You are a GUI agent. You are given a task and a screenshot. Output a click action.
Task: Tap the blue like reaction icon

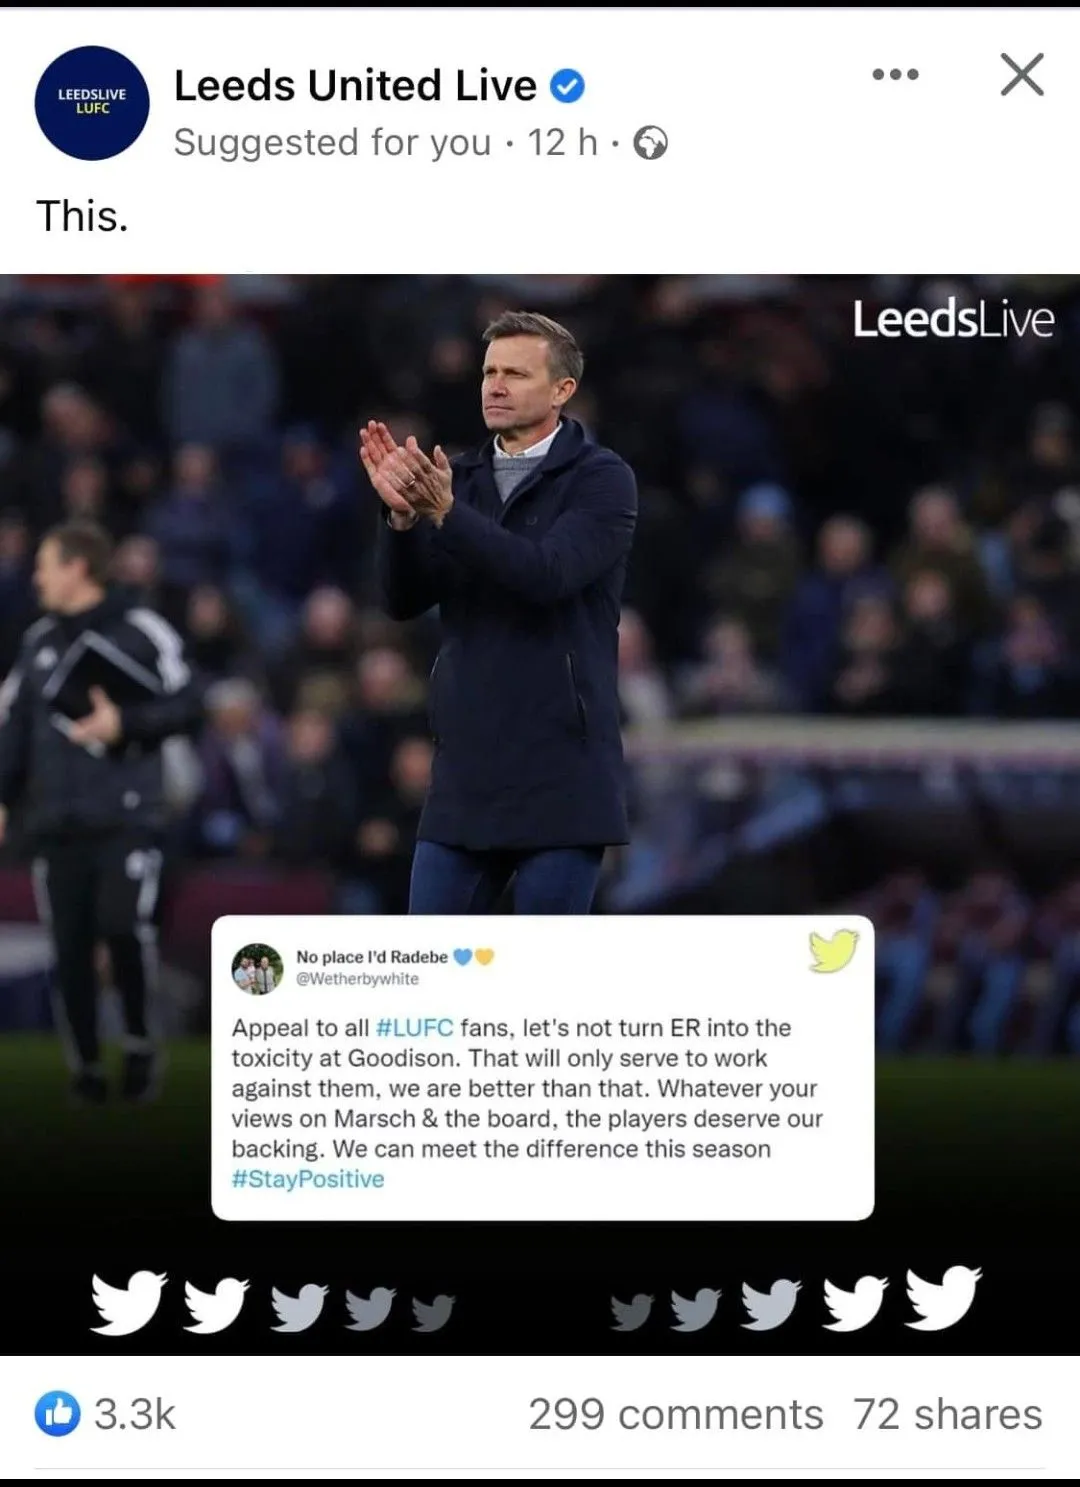pyautogui.click(x=58, y=1413)
